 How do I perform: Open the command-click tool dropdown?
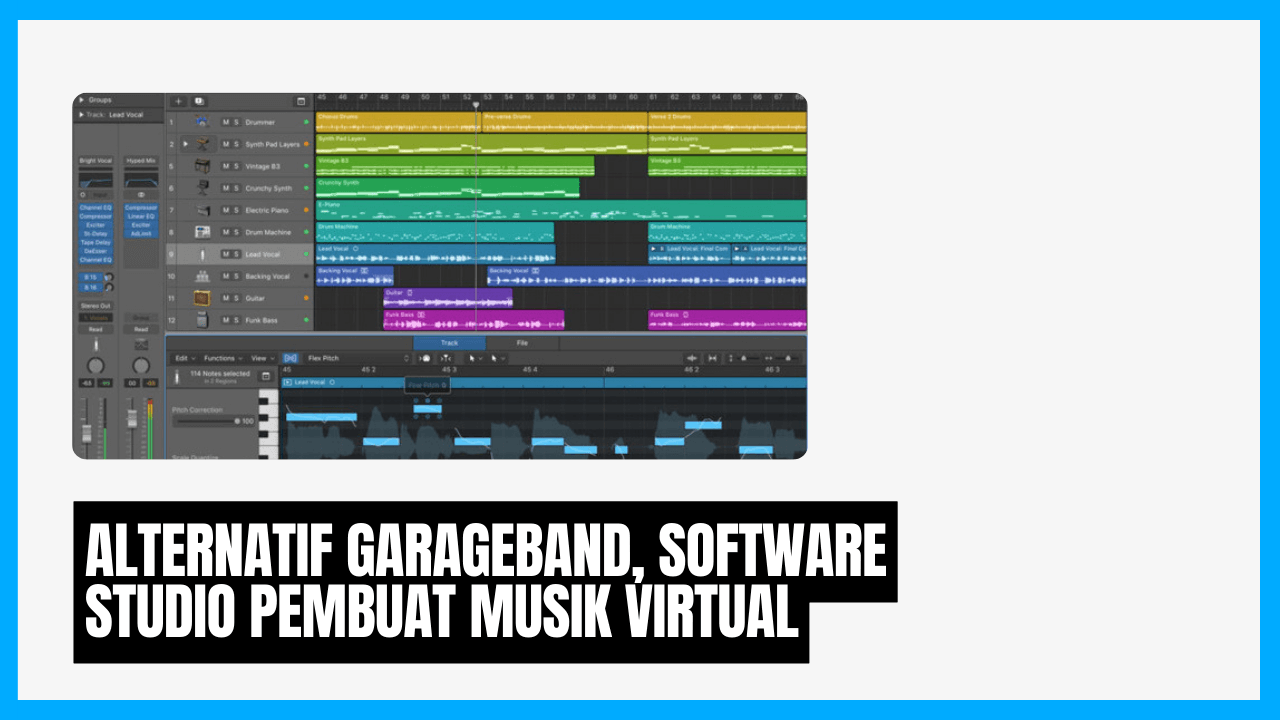pyautogui.click(x=497, y=358)
